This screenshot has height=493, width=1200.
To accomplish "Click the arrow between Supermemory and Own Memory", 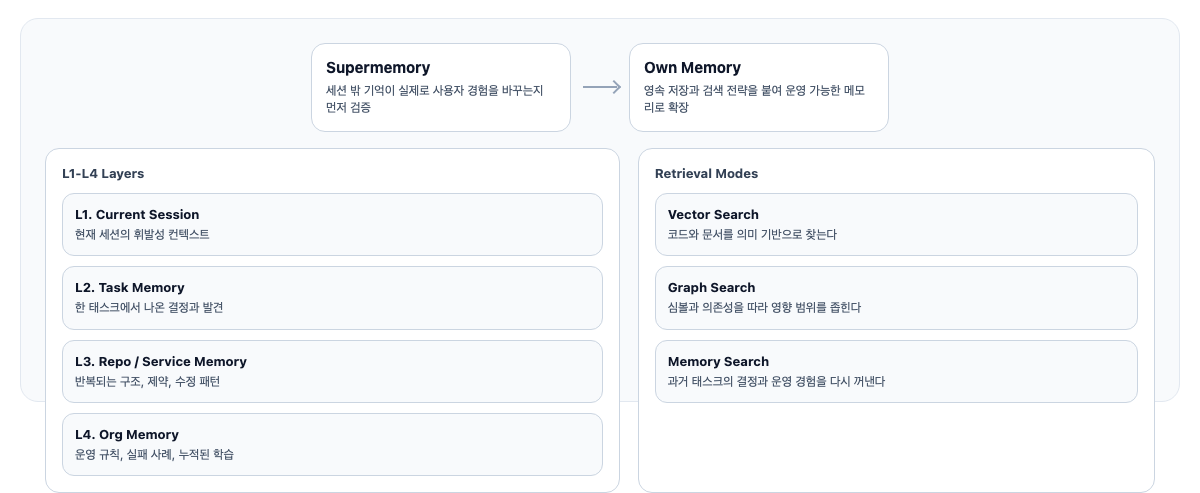I will [x=601, y=87].
